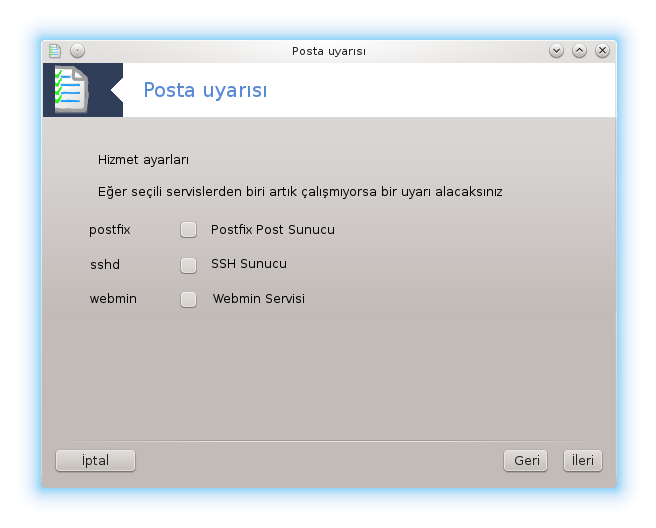
Task: Click the round pin button in title bar
Action: click(x=77, y=51)
